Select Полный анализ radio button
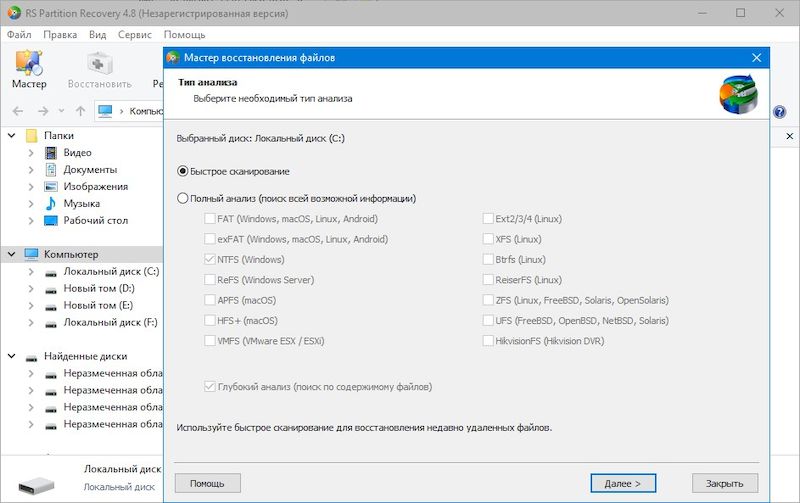The height and width of the screenshot is (503, 800). pos(183,198)
